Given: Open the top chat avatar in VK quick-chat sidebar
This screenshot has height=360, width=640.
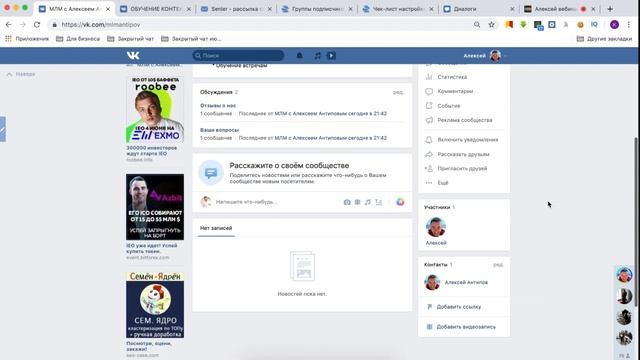Looking at the screenshot, I should point(624,276).
